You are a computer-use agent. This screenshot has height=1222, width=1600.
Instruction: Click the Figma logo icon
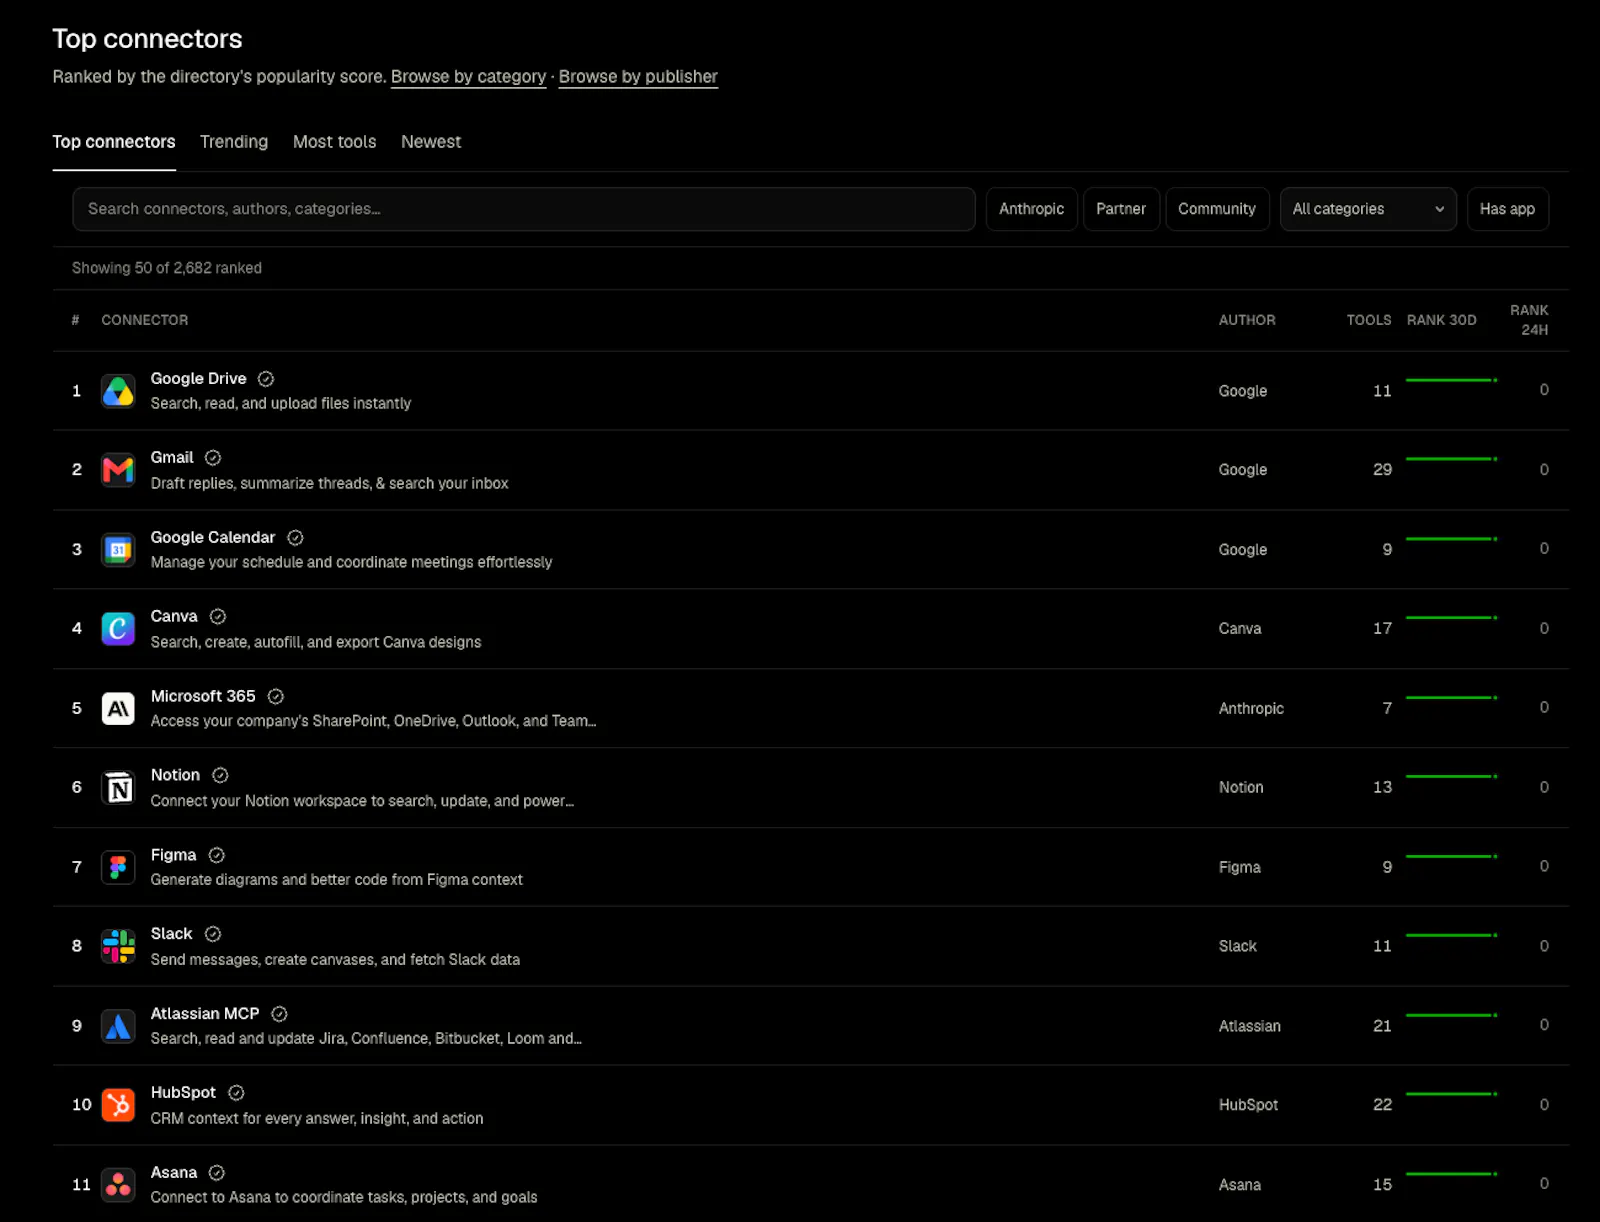click(x=118, y=867)
